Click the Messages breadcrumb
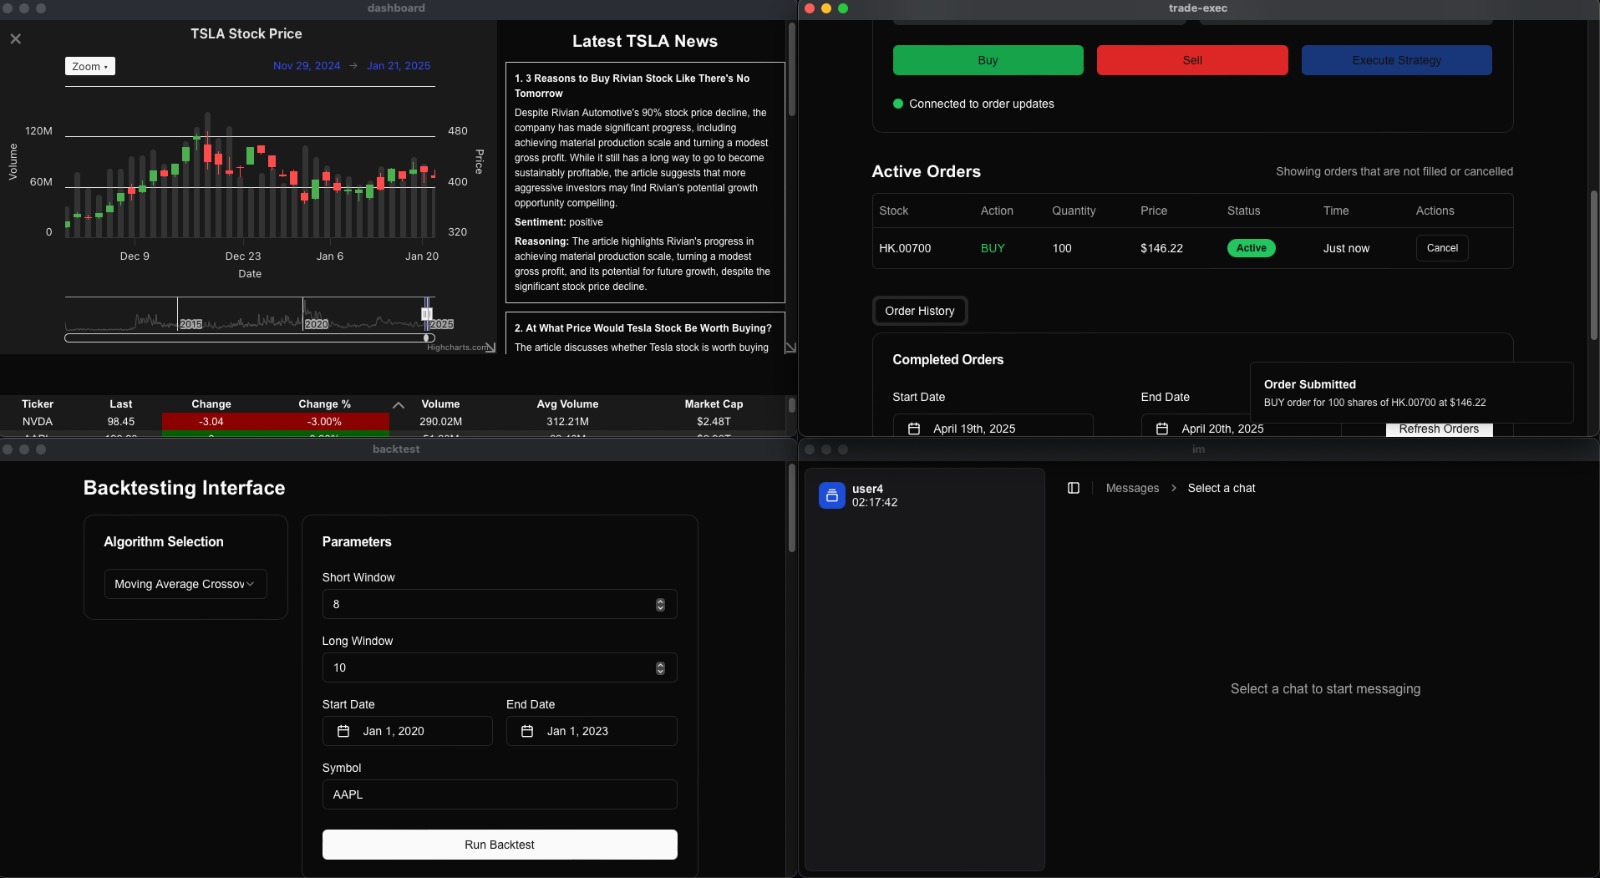Image resolution: width=1600 pixels, height=878 pixels. [1132, 488]
